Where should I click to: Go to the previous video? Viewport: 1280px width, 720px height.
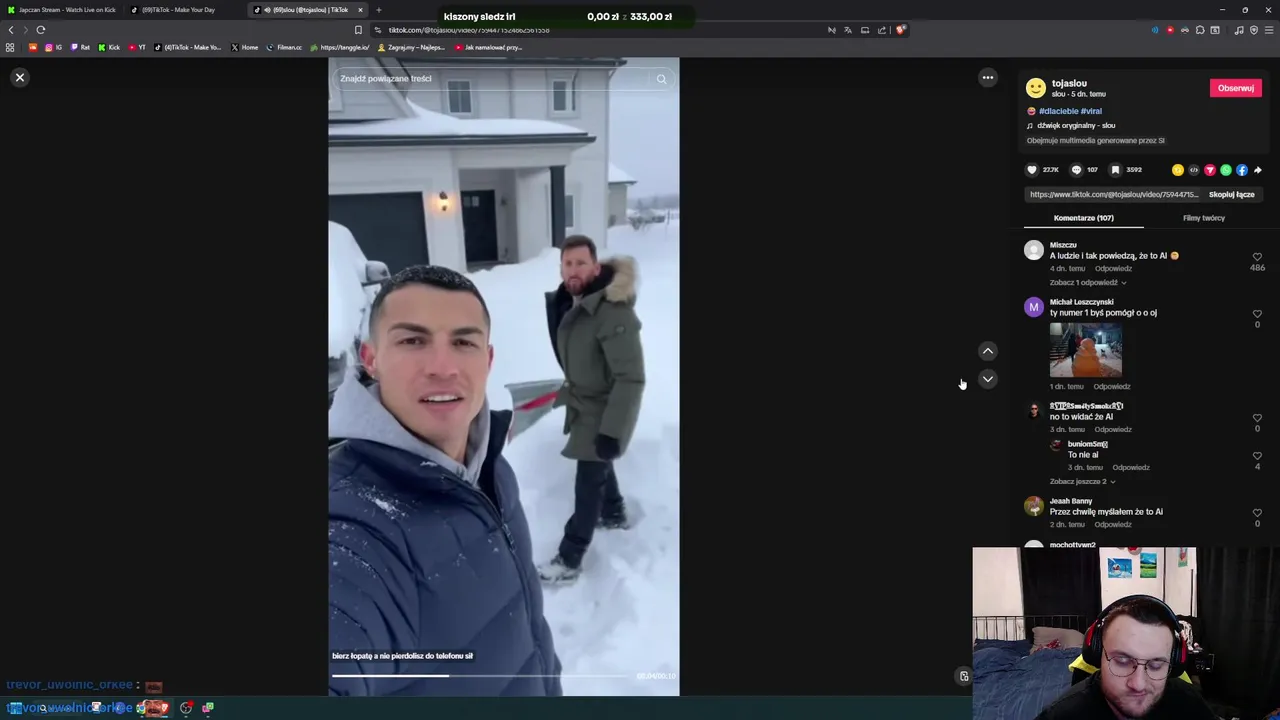click(x=988, y=351)
